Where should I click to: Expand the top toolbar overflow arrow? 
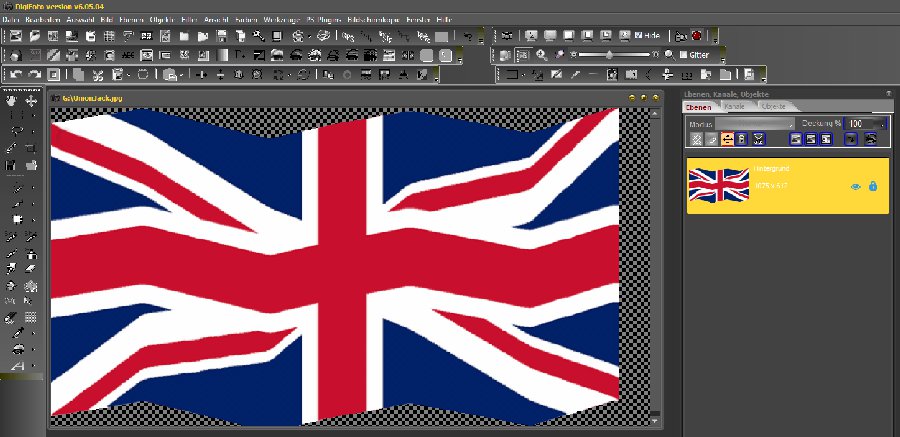point(482,36)
